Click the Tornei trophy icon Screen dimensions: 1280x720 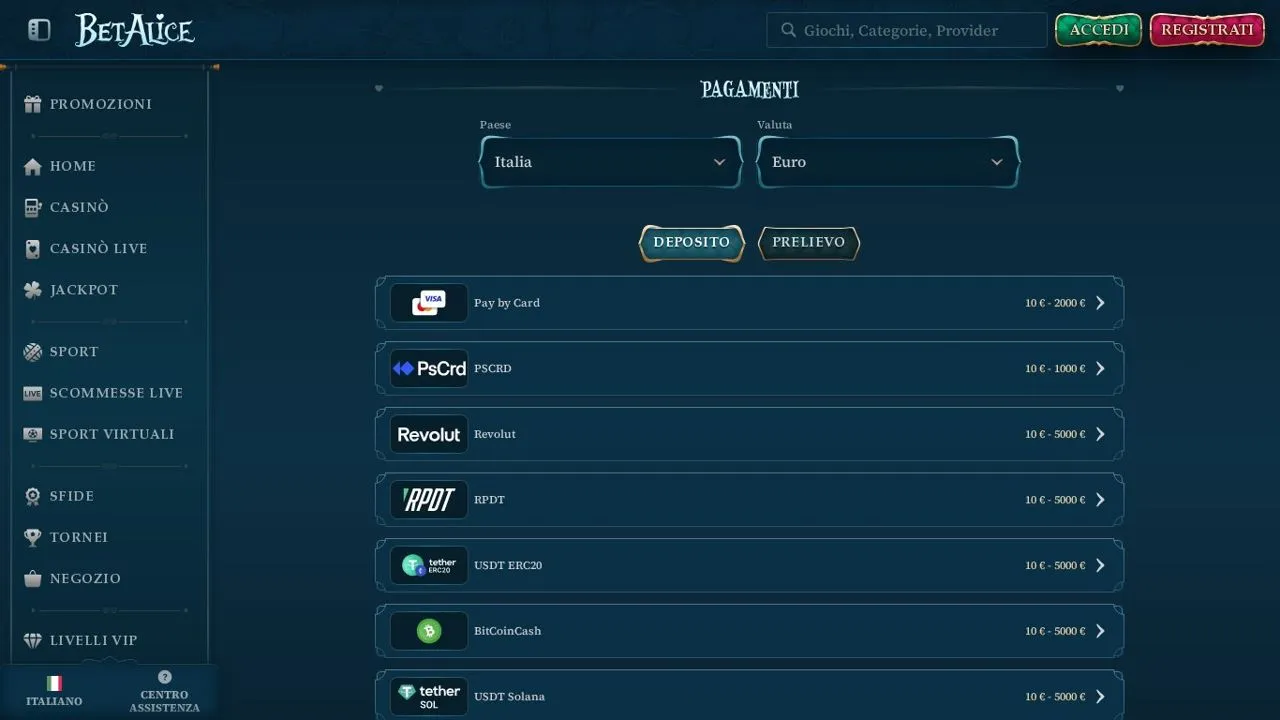33,537
